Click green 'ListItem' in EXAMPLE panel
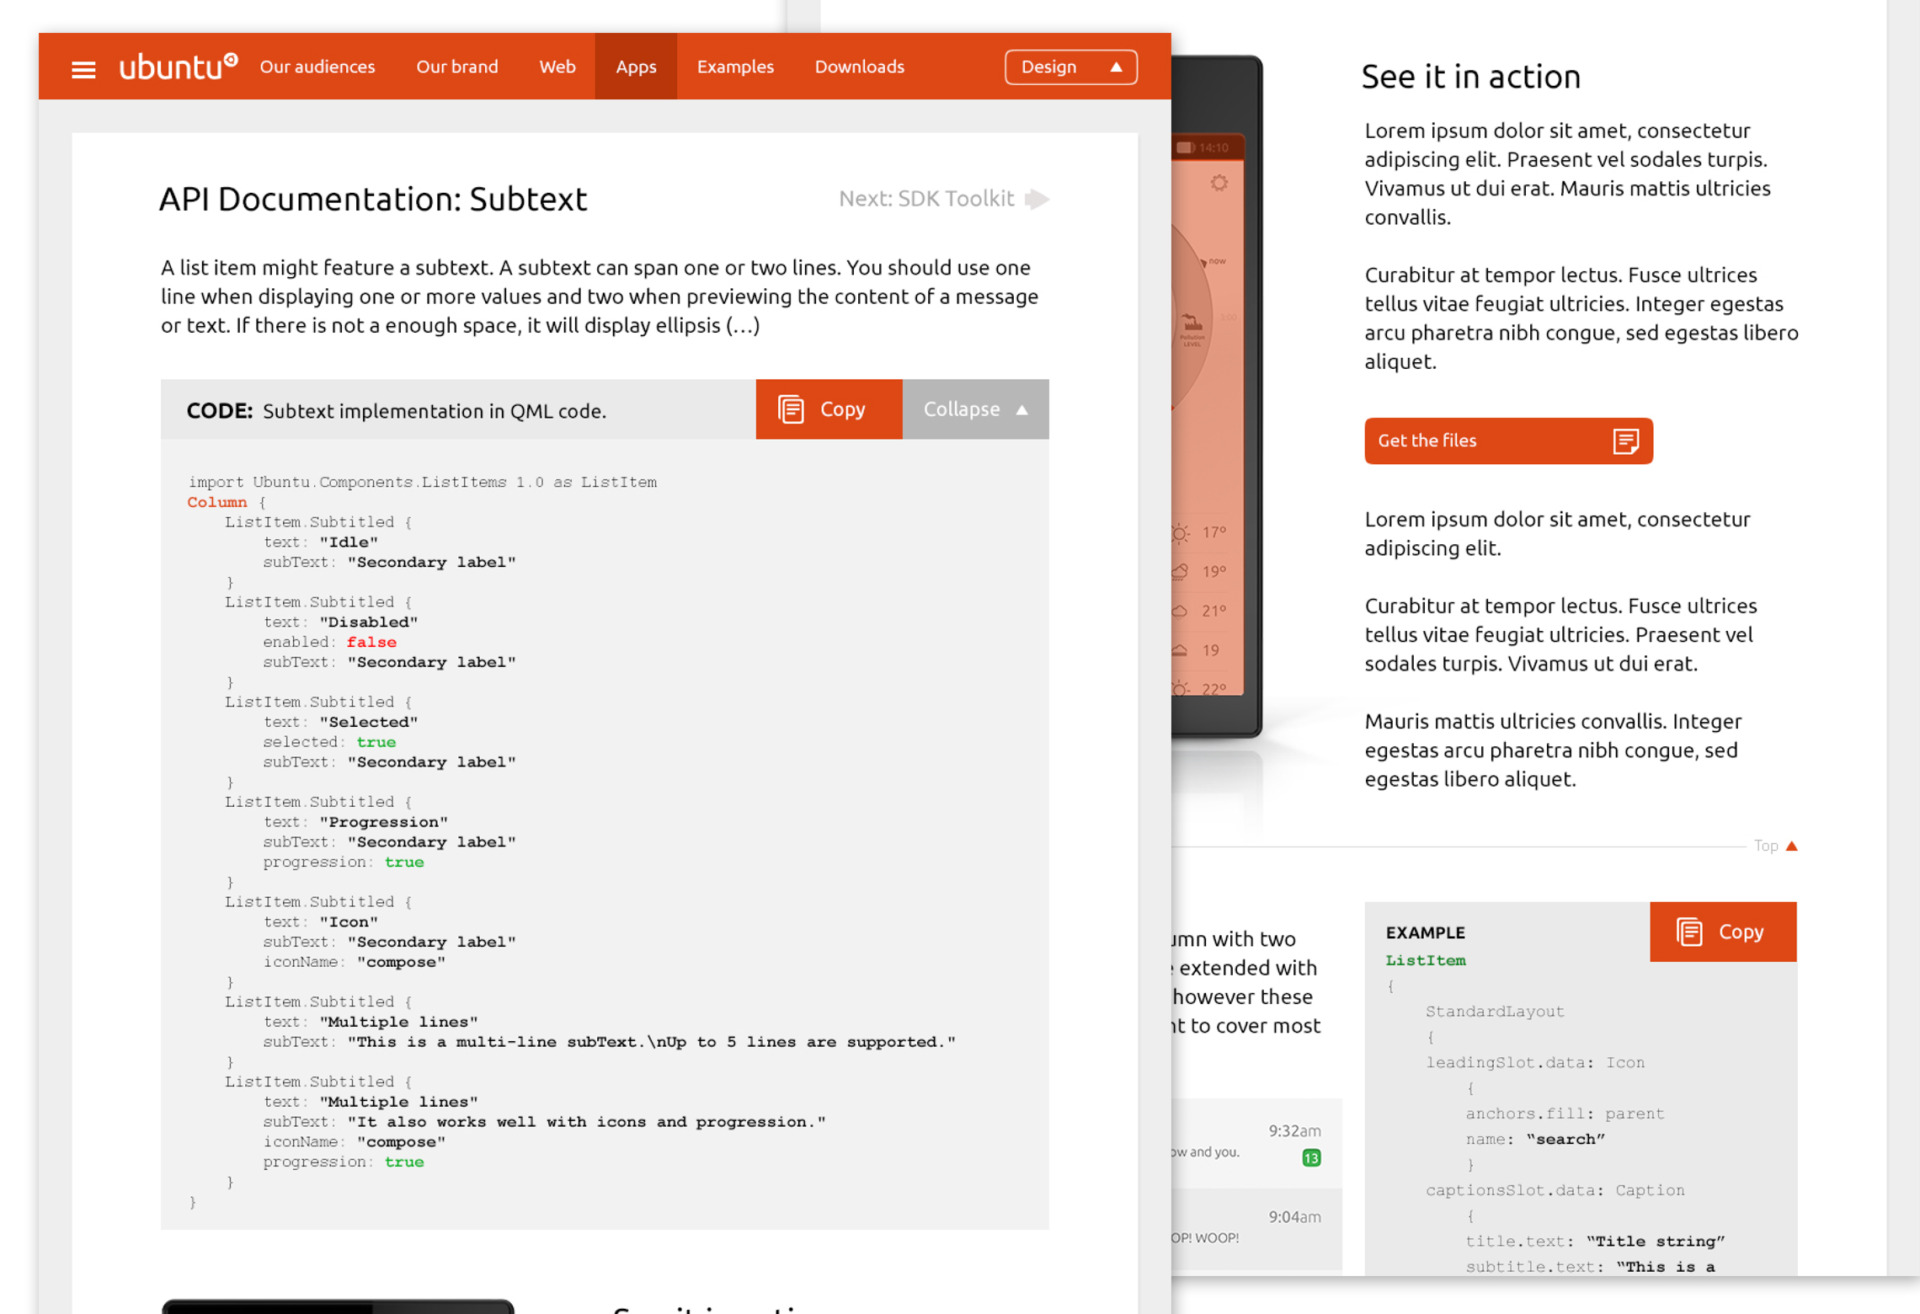Screen dimensions: 1920x1314 (x=1426, y=960)
